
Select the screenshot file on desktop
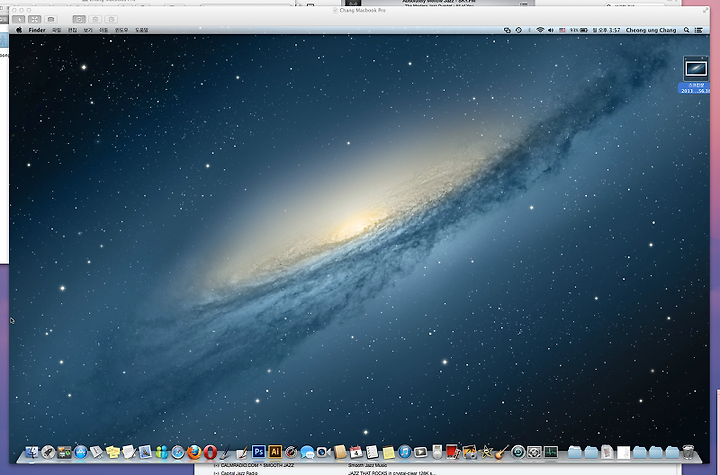click(x=696, y=74)
